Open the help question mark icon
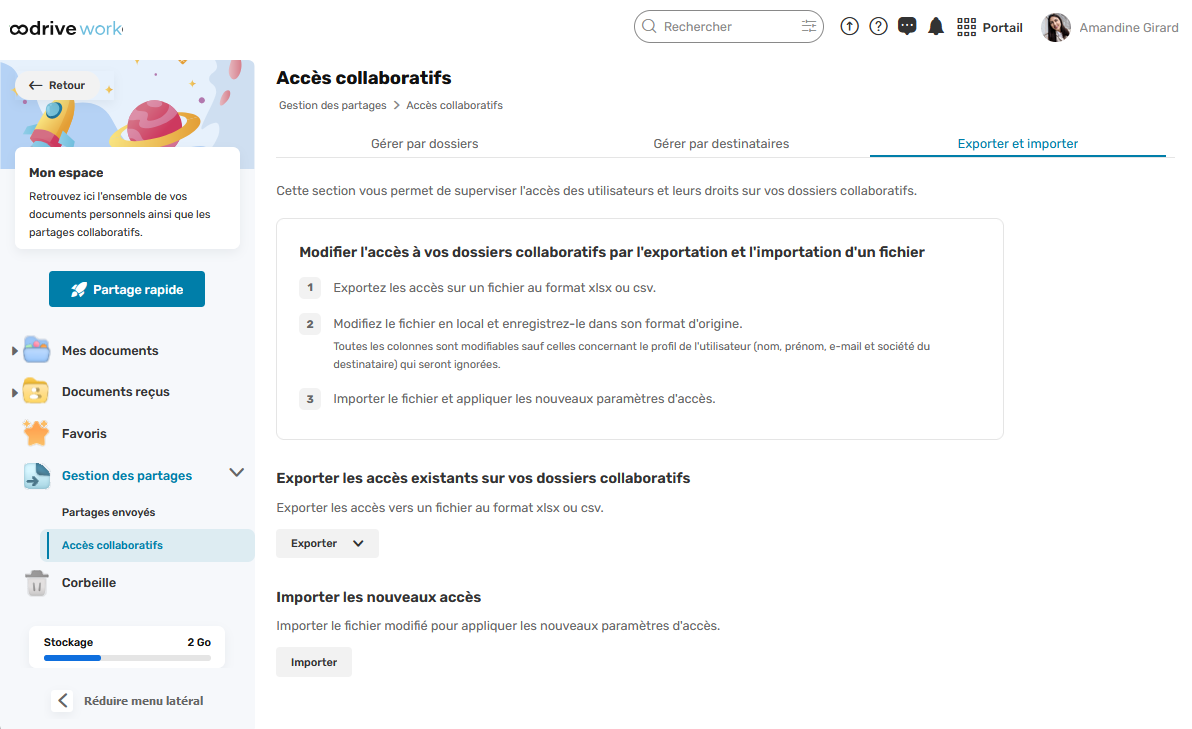1192x729 pixels. coord(878,27)
